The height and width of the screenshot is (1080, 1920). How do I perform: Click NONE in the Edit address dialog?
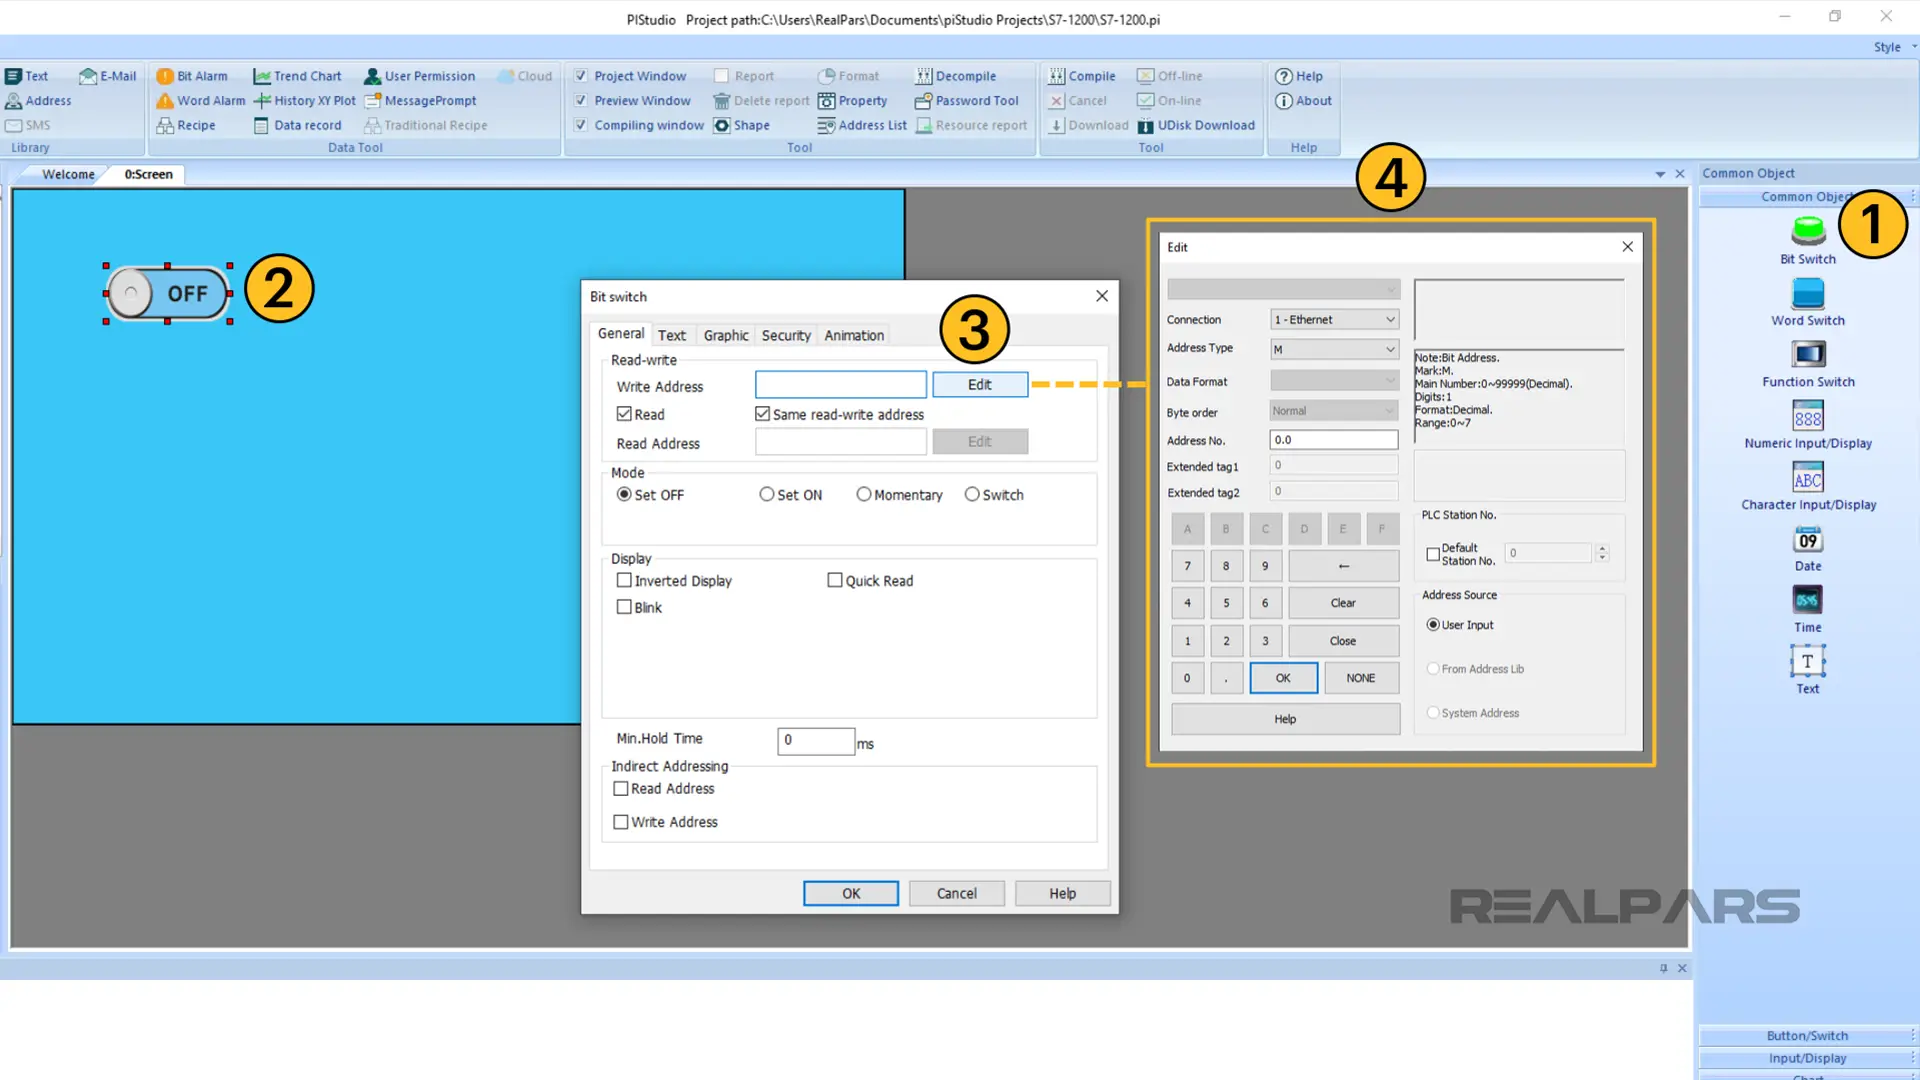[x=1361, y=676]
